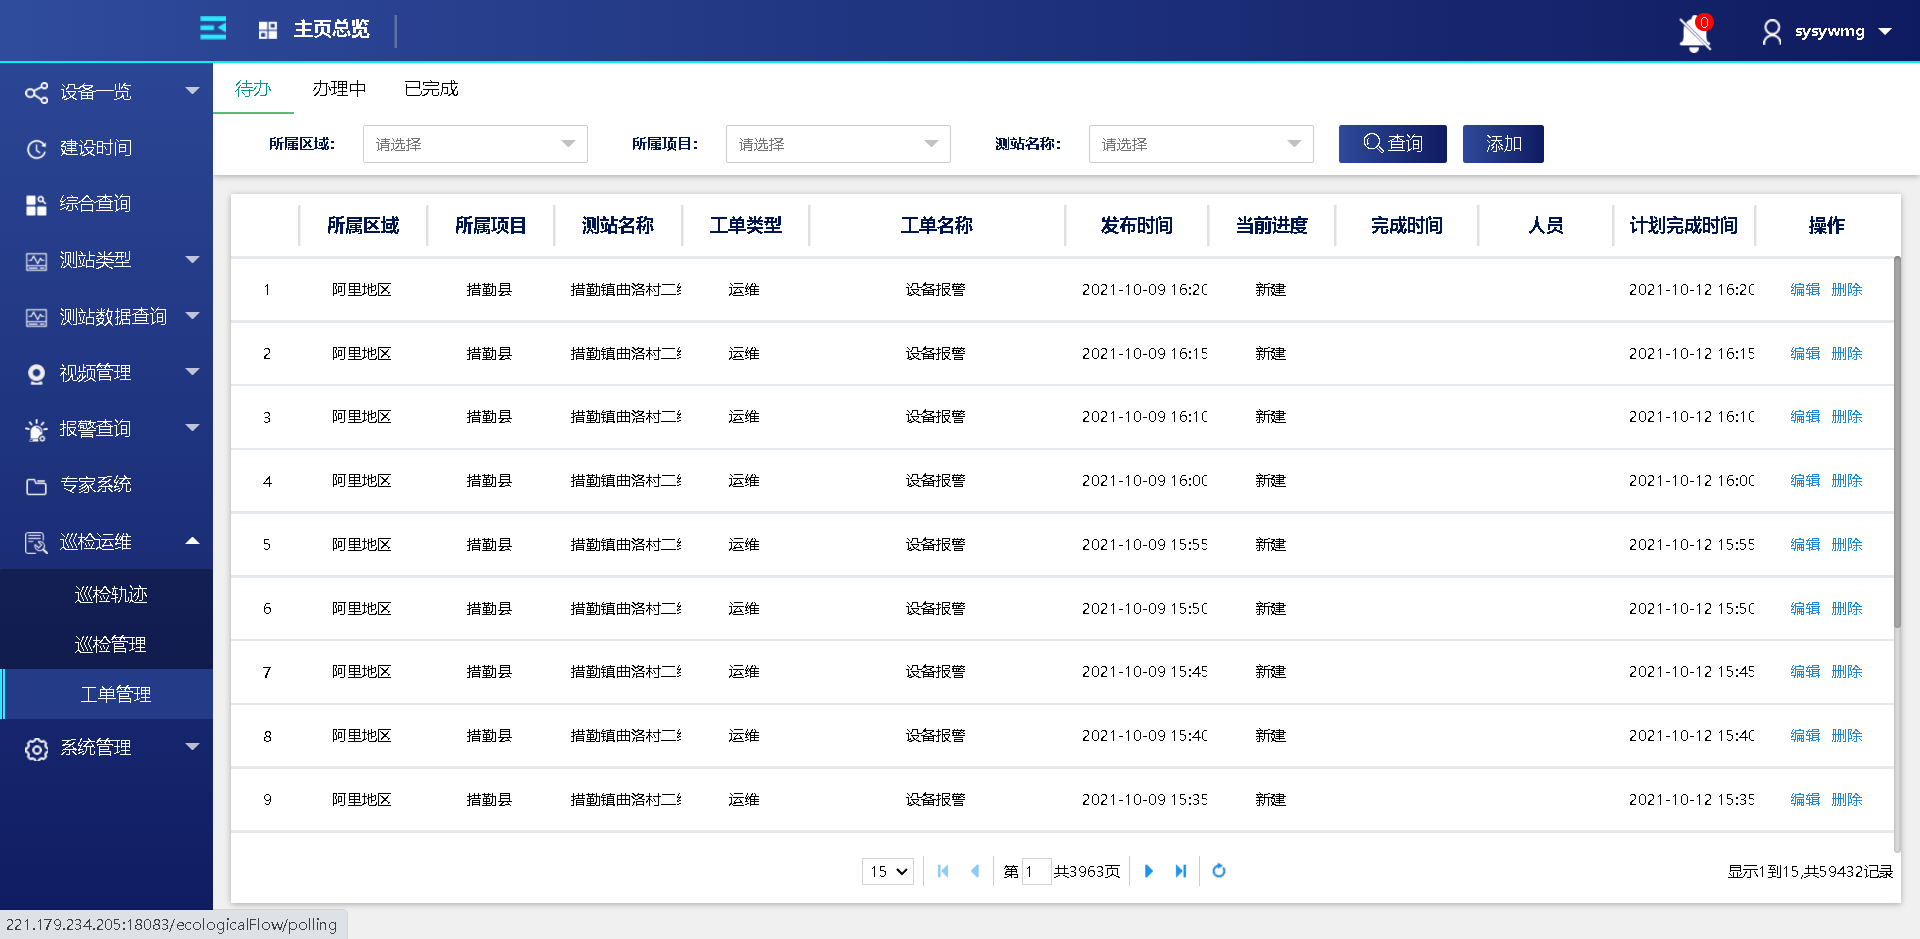Open the 所属项目 dropdown
This screenshot has height=939, width=1920.
[x=838, y=144]
